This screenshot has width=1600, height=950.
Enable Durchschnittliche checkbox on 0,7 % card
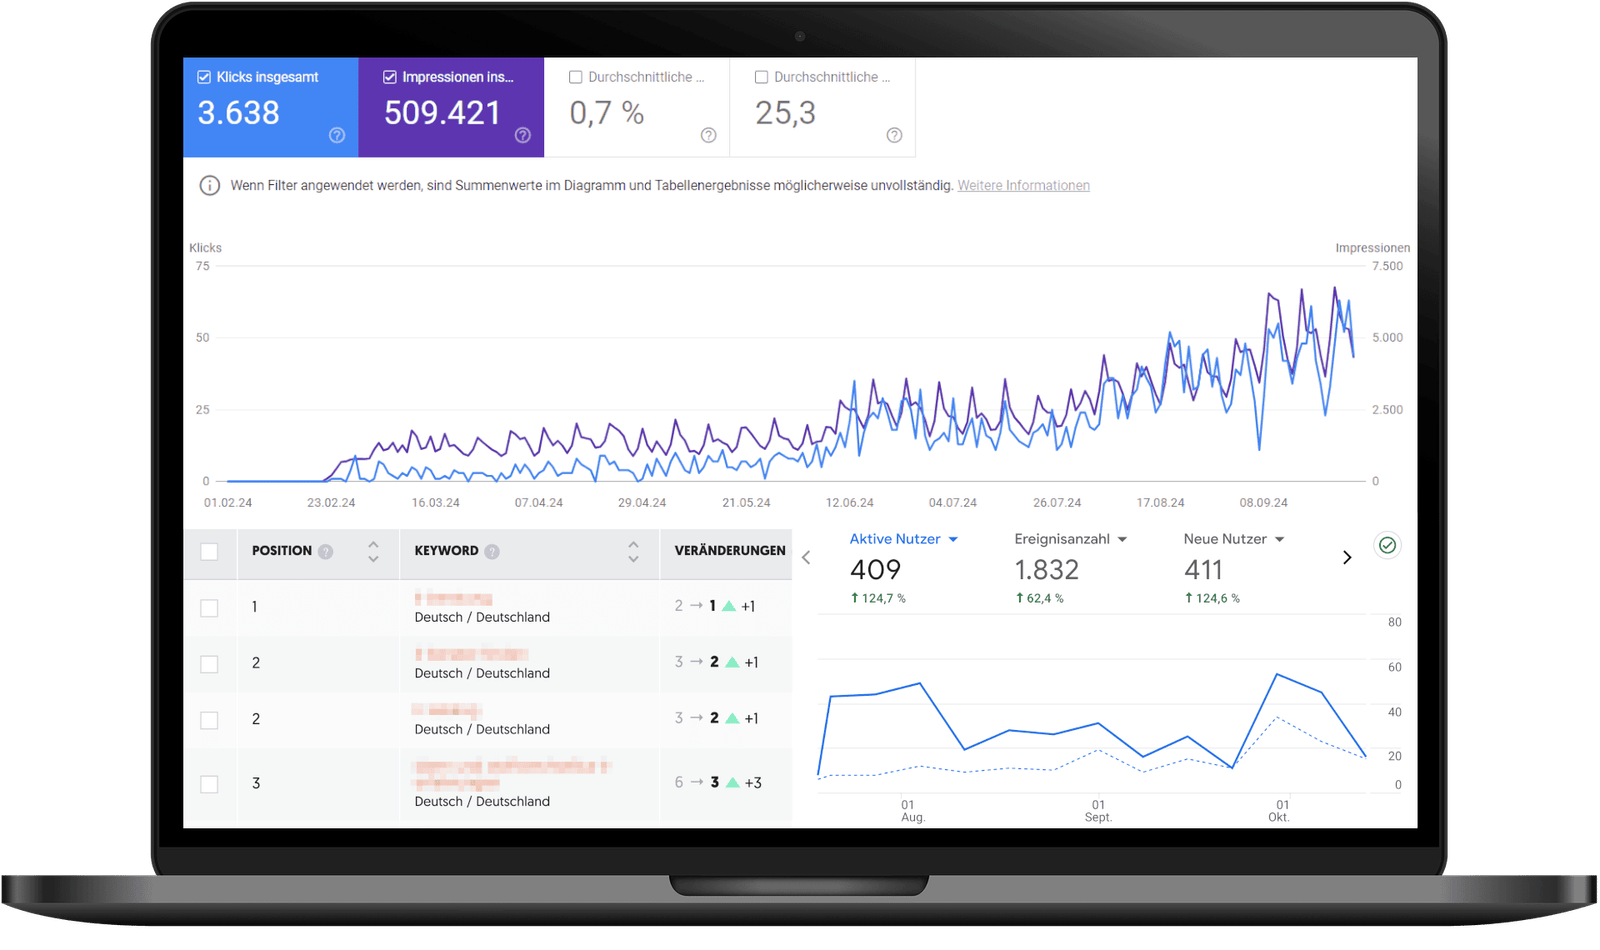click(x=576, y=77)
